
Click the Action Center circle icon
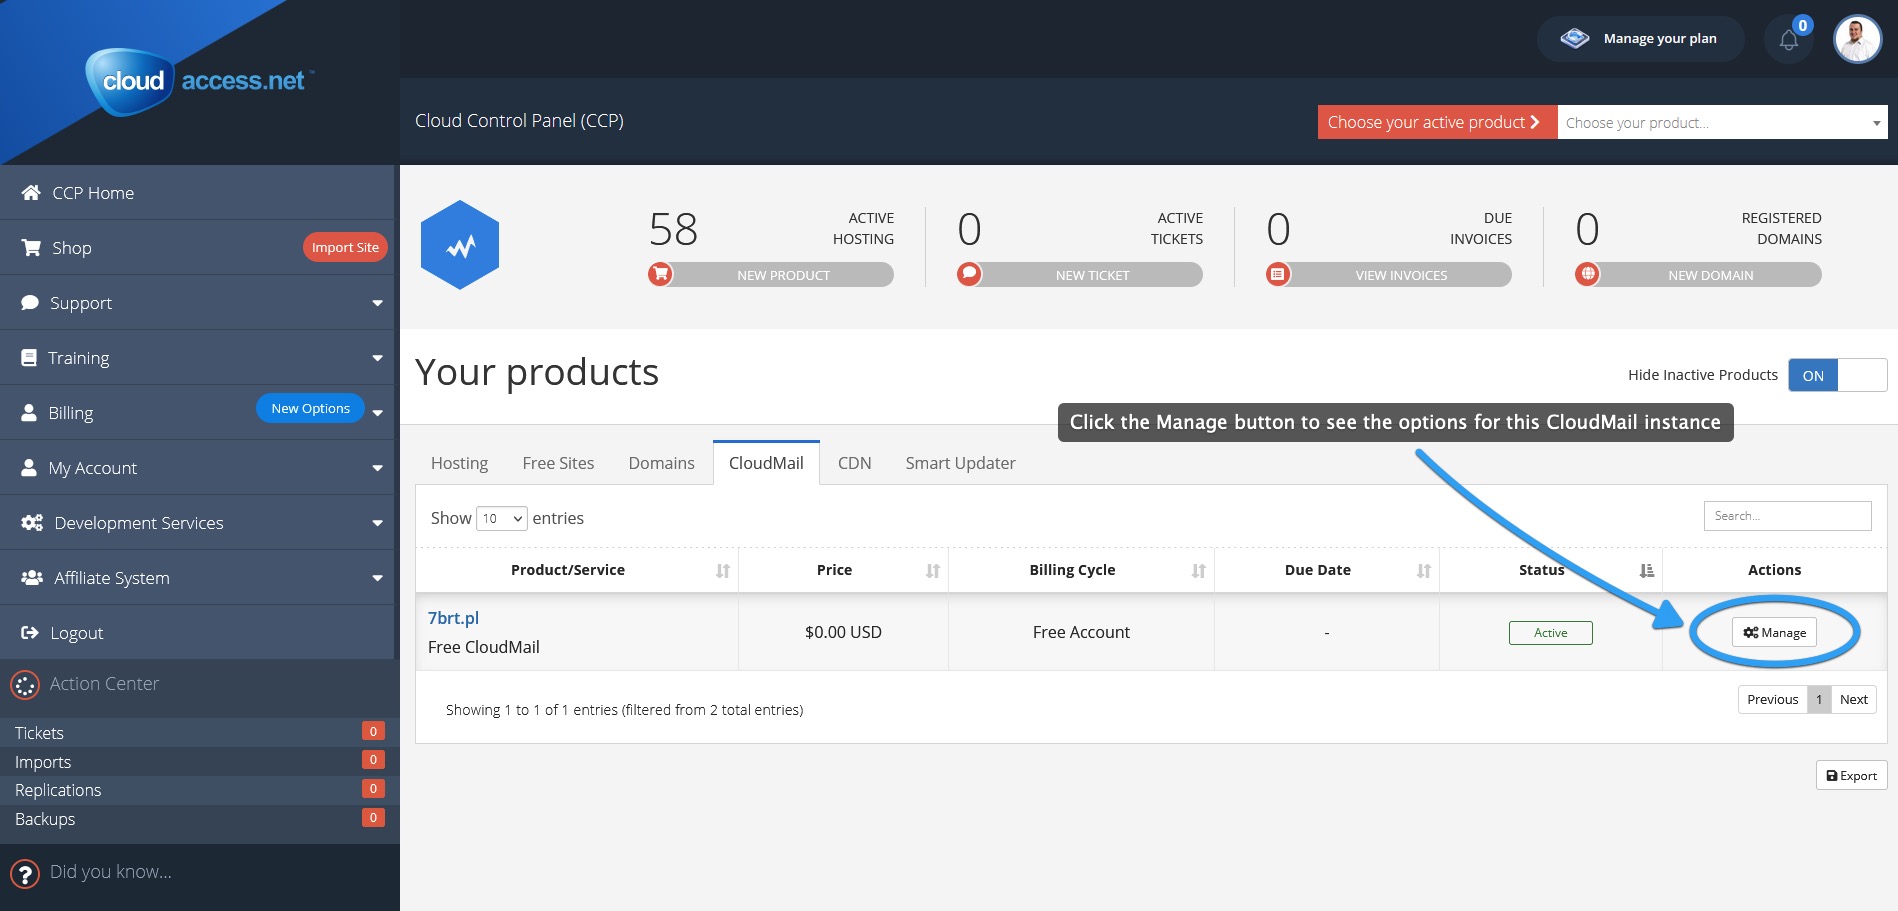25,685
